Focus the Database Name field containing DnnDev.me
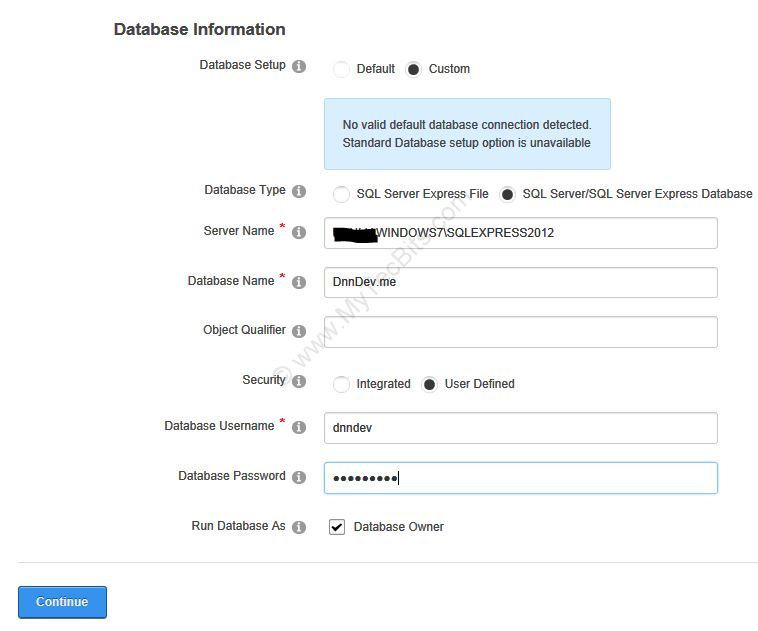The height and width of the screenshot is (631, 758). point(521,282)
